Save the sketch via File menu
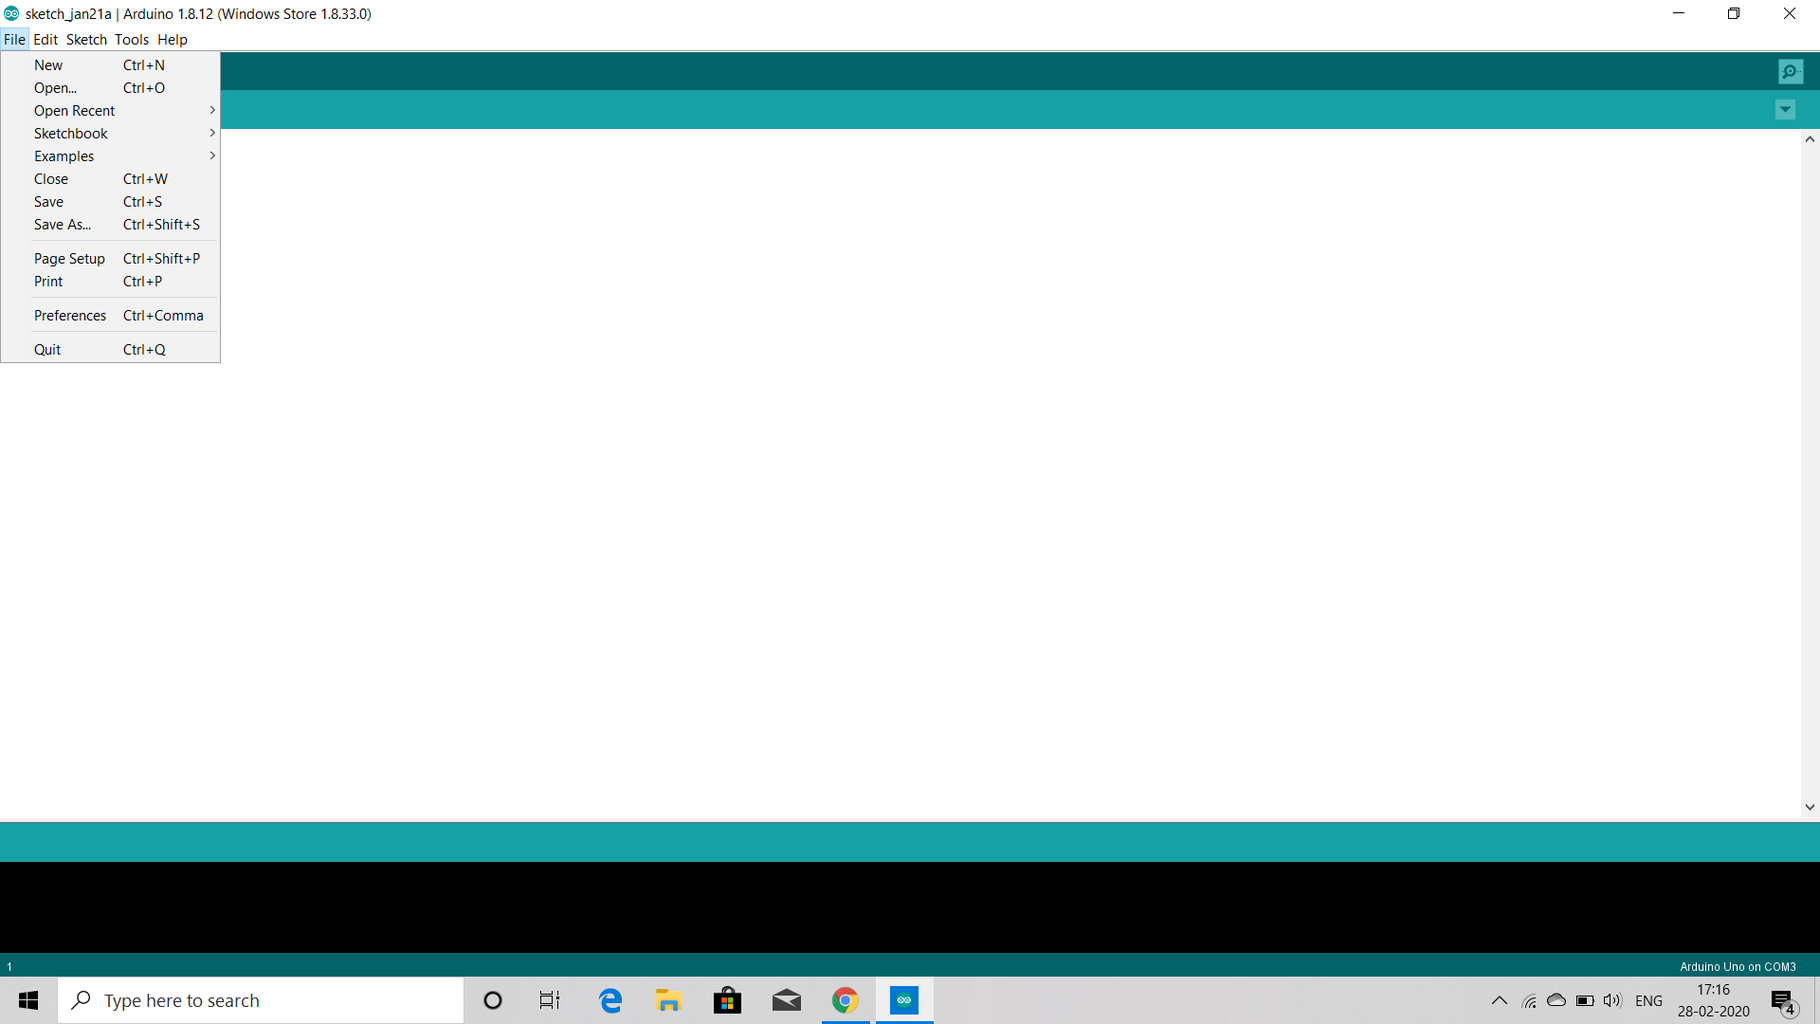The height and width of the screenshot is (1024, 1820). click(x=110, y=202)
